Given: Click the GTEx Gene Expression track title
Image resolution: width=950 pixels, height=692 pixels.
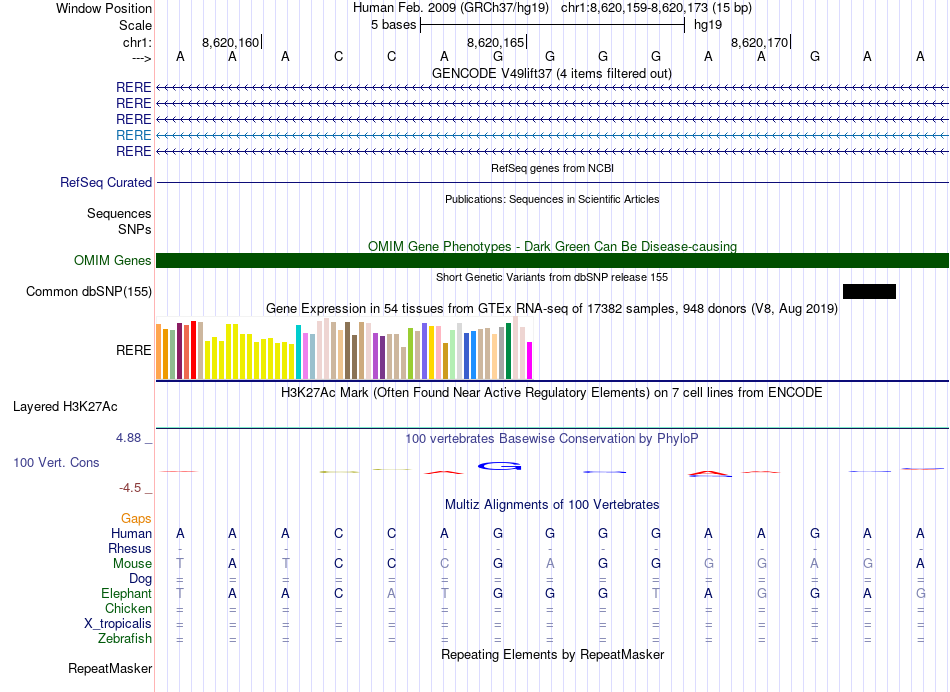Looking at the screenshot, I should coord(552,308).
